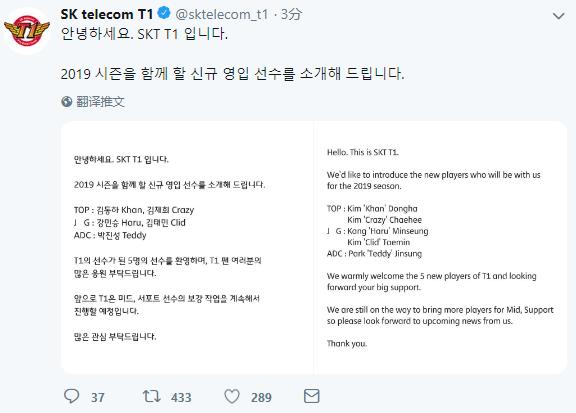
Task: Click the 3分 tweet timestamp
Action: pyautogui.click(x=291, y=14)
